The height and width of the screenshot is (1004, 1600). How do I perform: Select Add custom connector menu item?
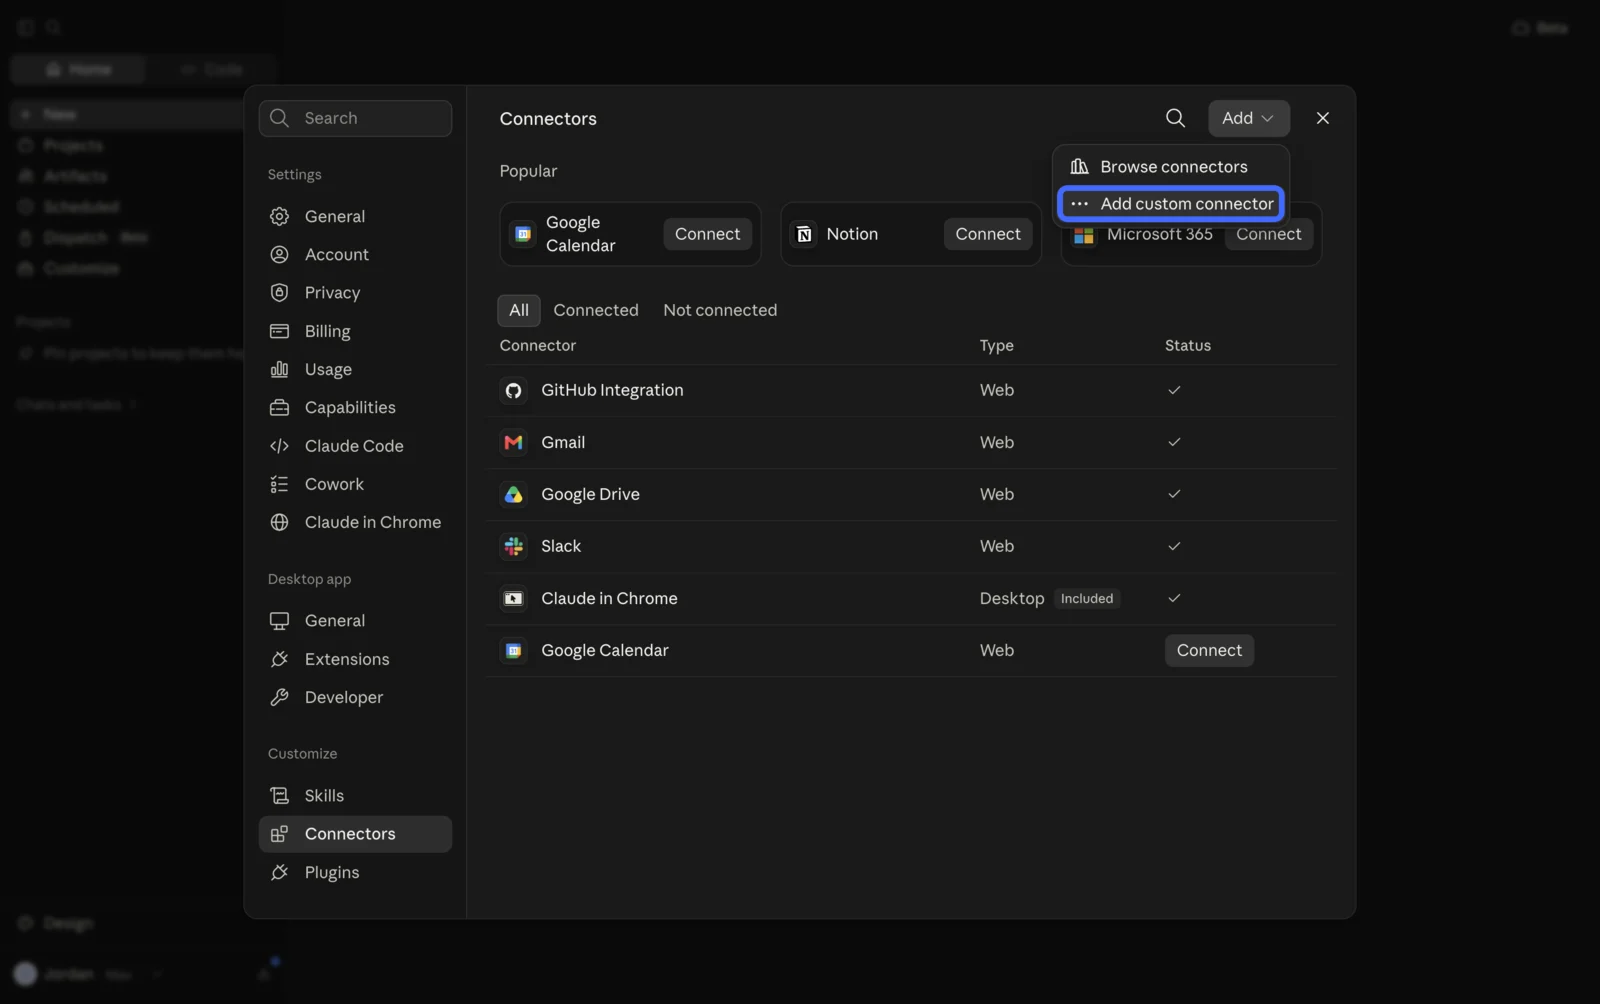tap(1171, 204)
